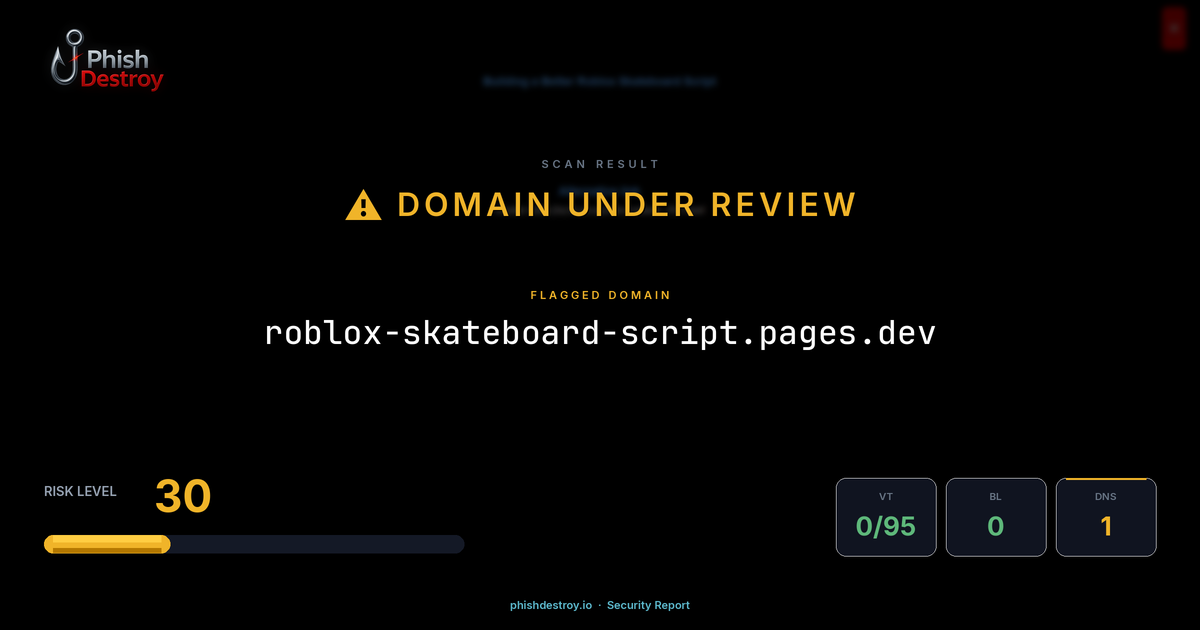Open the Building a Better Roblox Skateboard Script link
This screenshot has height=630, width=1200.
[600, 80]
